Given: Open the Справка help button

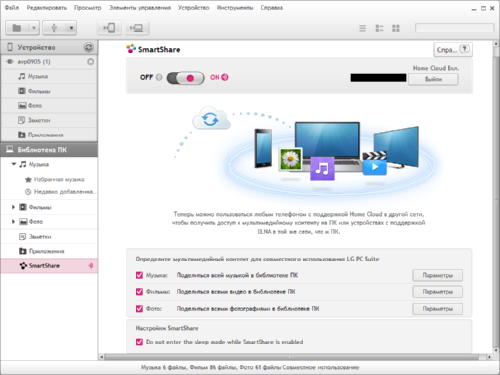Looking at the screenshot, I should pos(453,50).
